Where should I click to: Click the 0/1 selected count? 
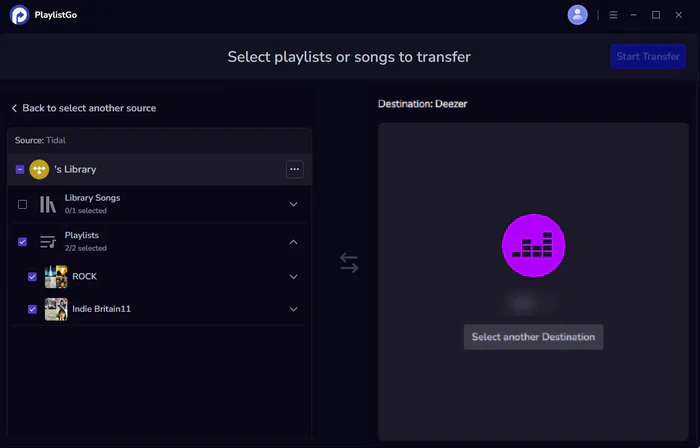point(86,211)
